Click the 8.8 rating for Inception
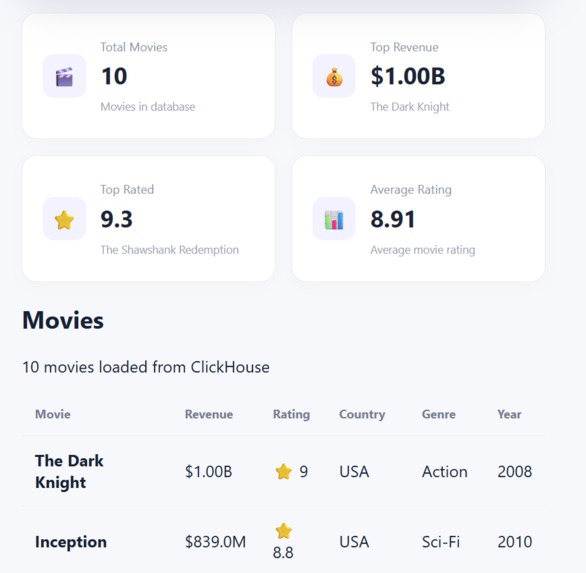 tap(283, 552)
